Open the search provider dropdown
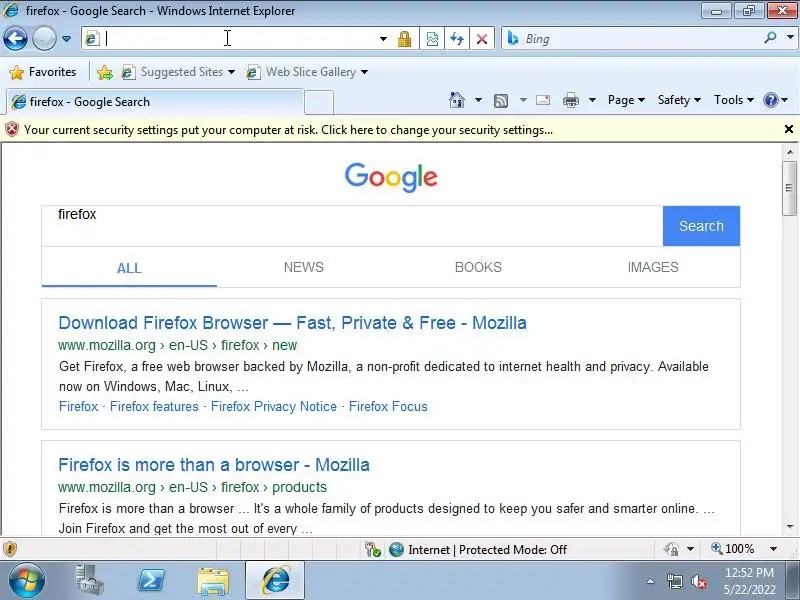 coord(790,38)
